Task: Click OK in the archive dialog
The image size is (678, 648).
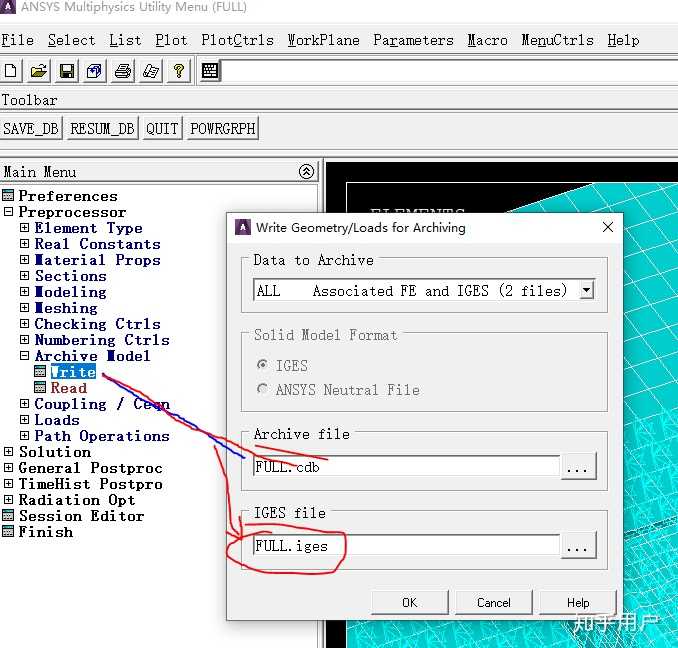Action: click(x=409, y=602)
